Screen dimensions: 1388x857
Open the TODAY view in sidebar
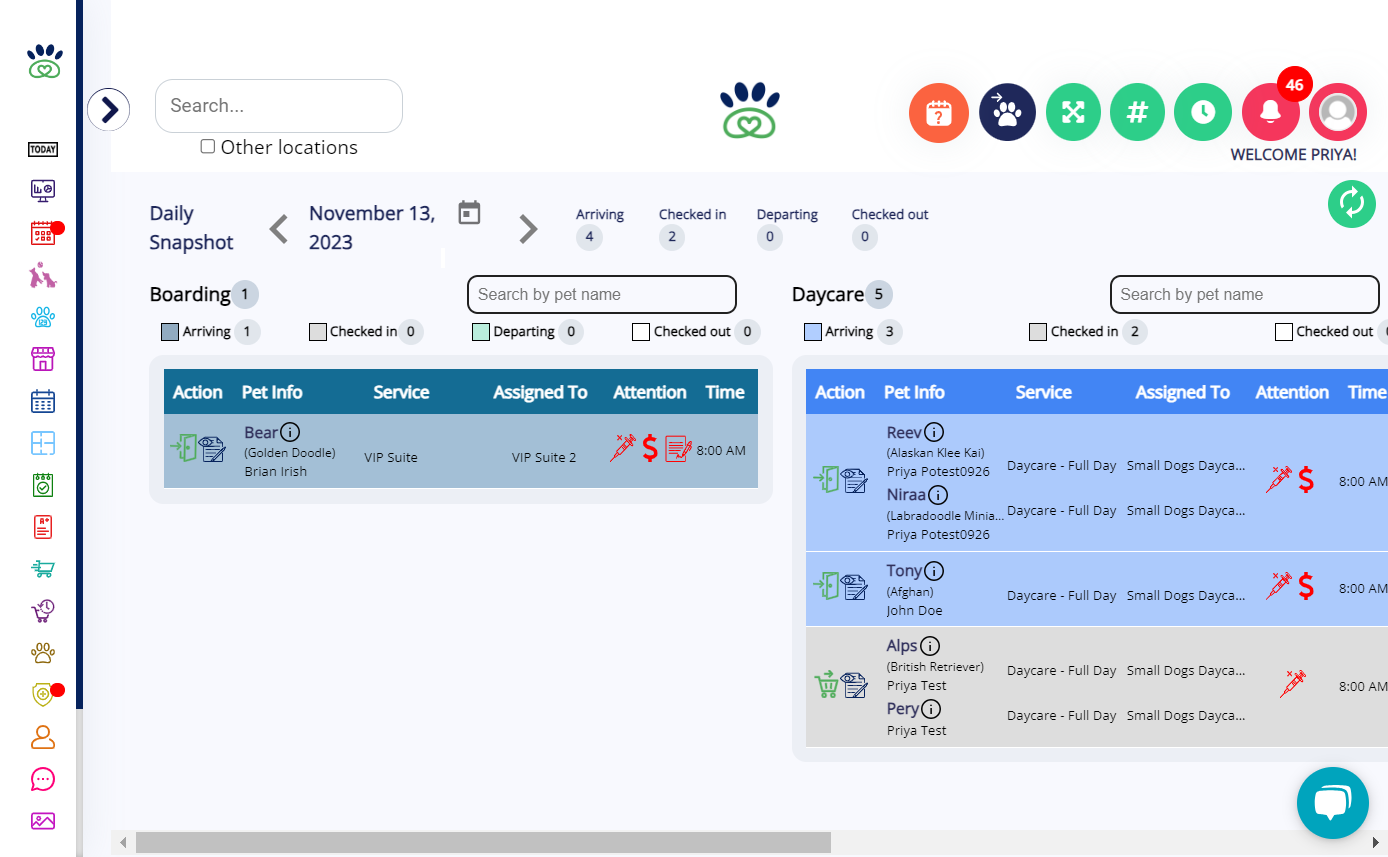point(43,150)
